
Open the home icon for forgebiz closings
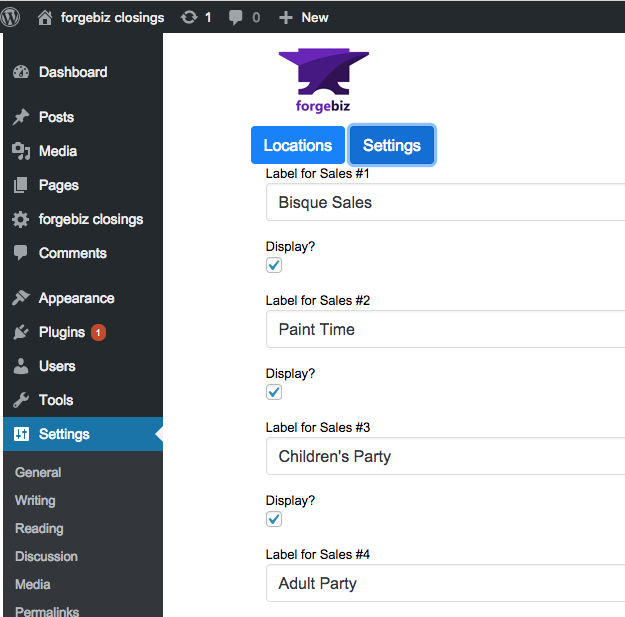pos(45,18)
